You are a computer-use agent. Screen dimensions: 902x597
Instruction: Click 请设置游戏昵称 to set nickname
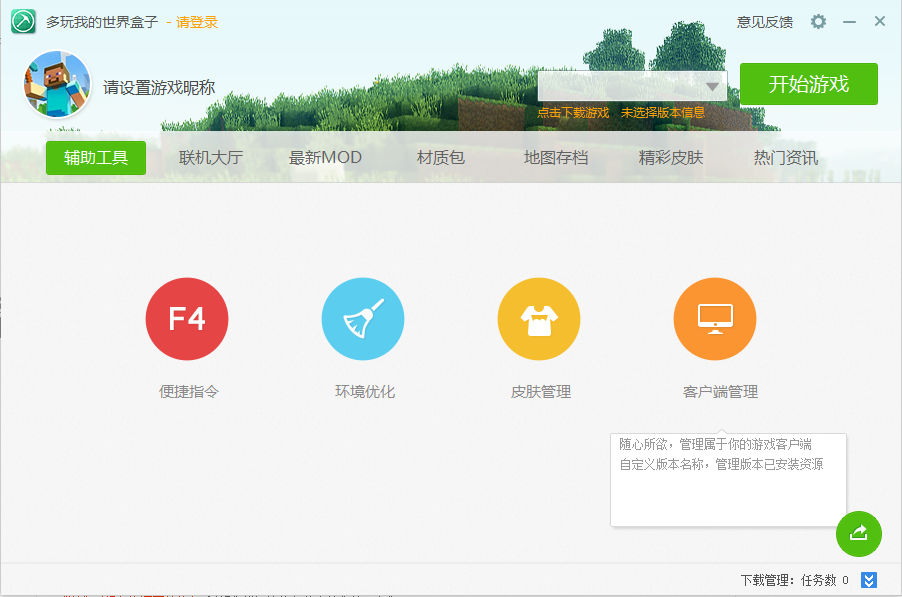159,87
